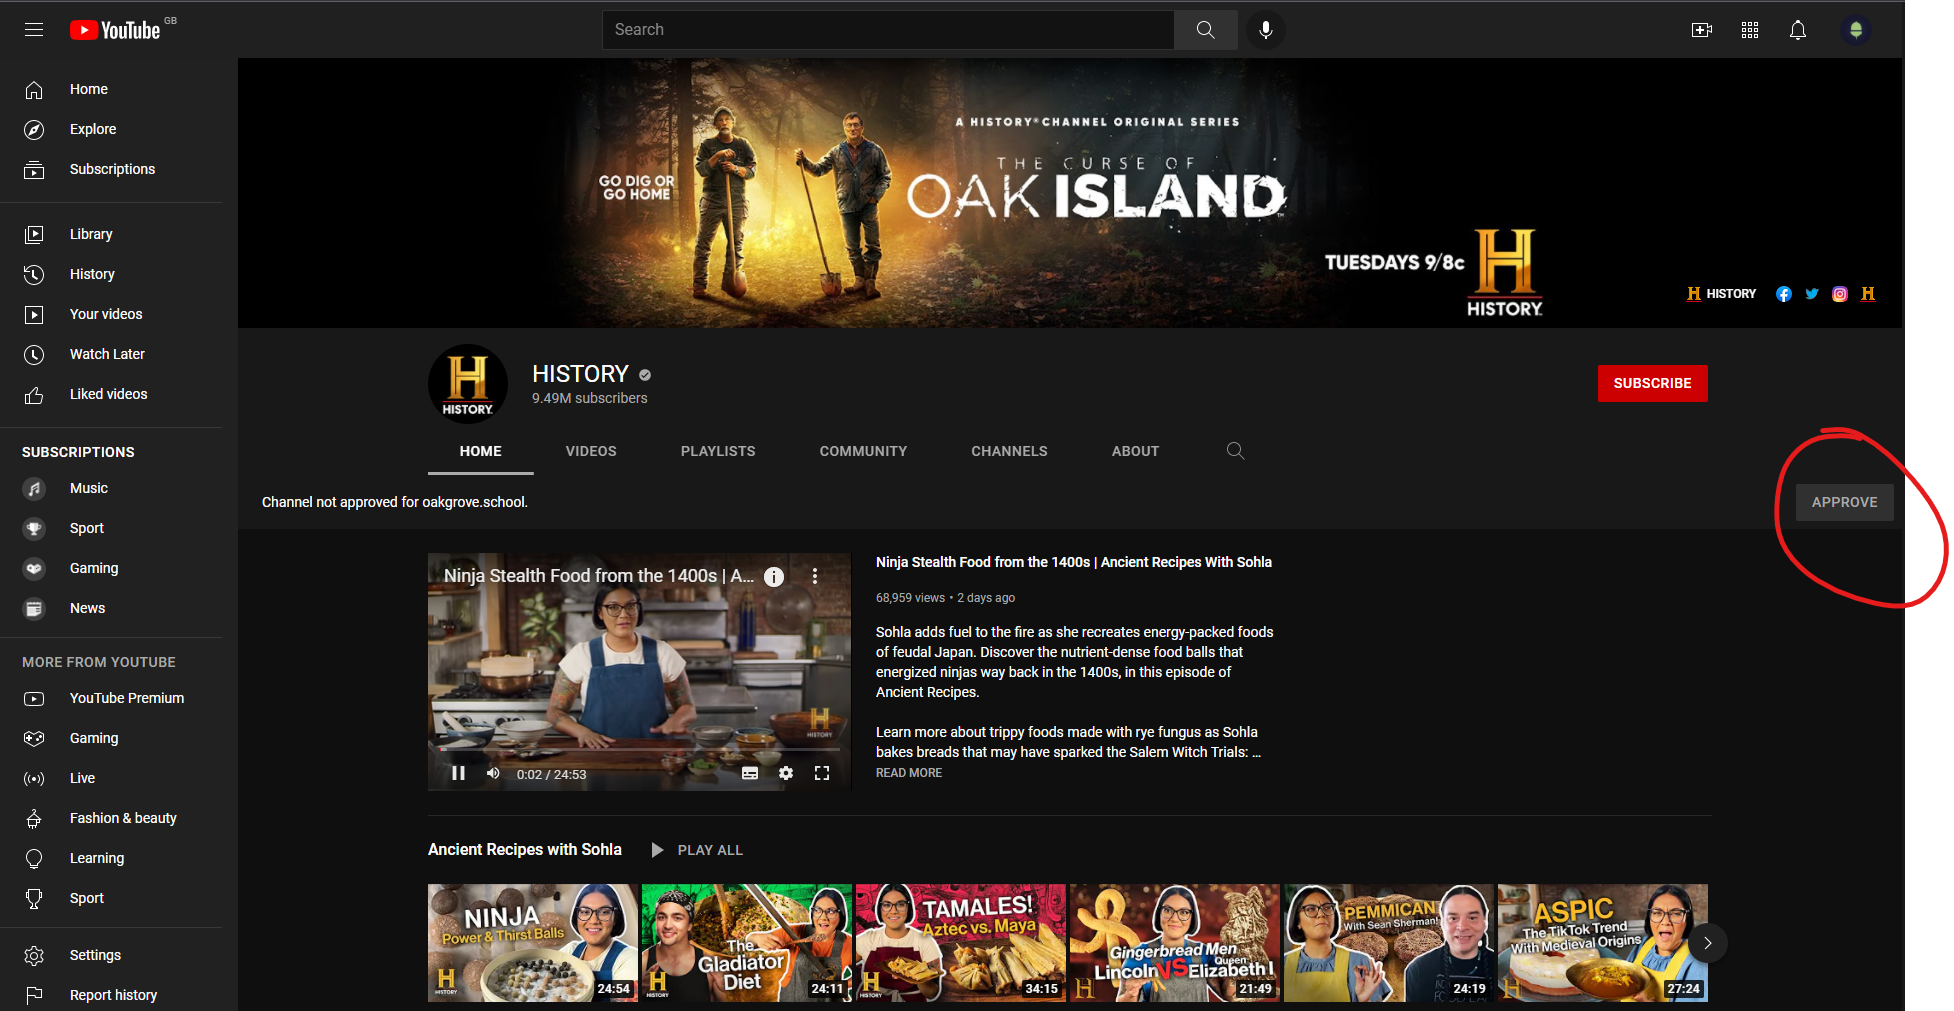1954x1011 pixels.
Task: Switch to the COMMUNITY tab
Action: (864, 451)
